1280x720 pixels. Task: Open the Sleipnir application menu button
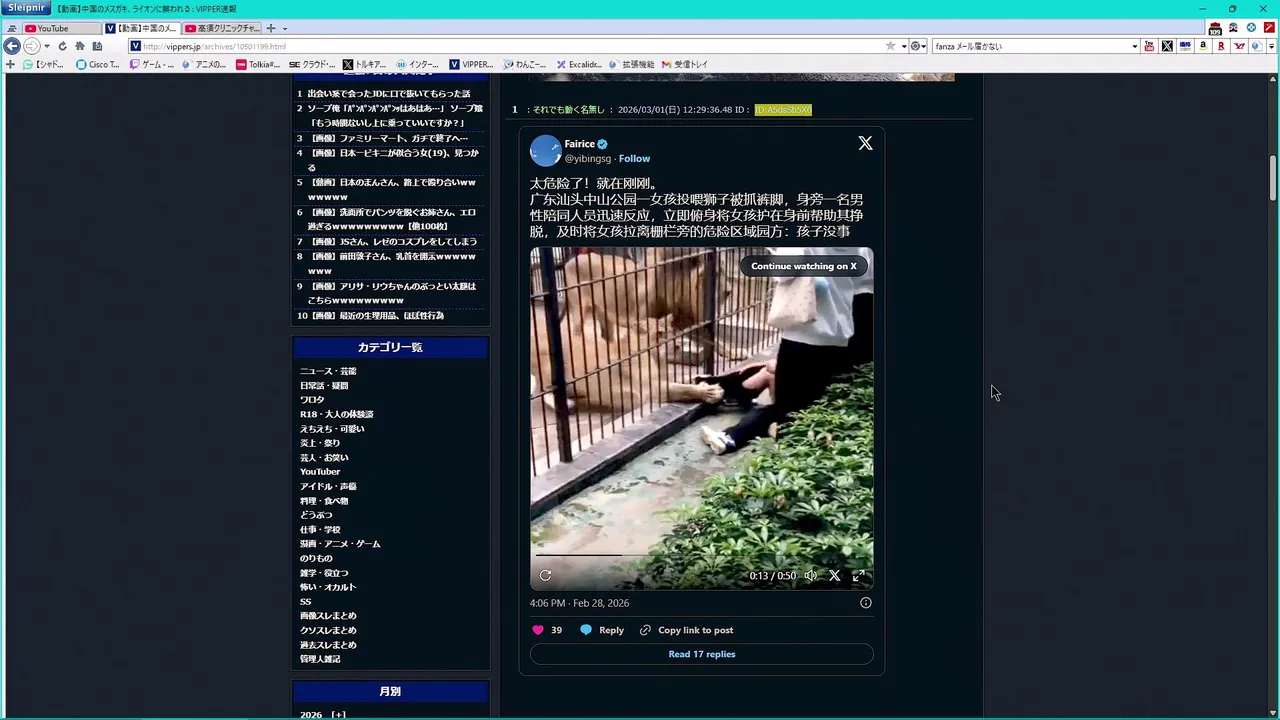[x=24, y=8]
